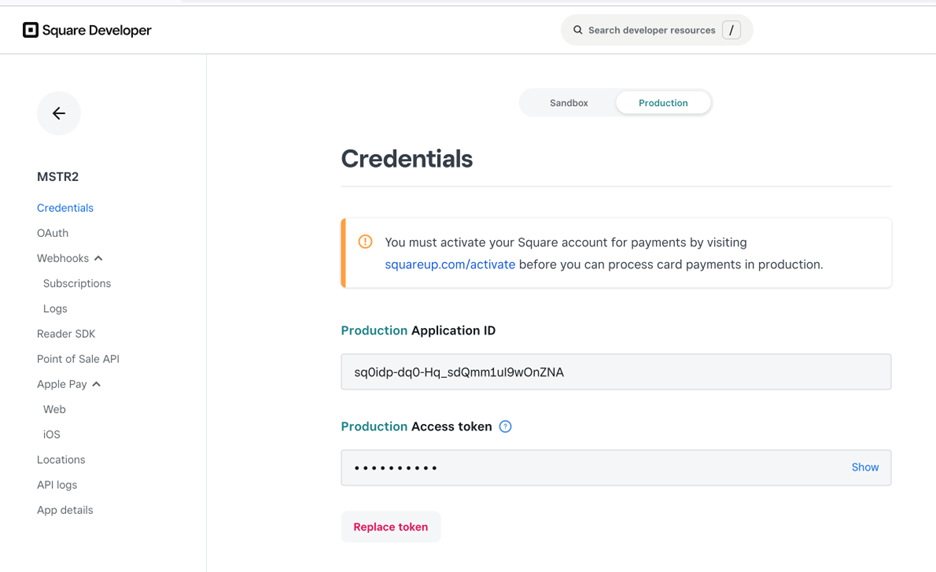936x572 pixels.
Task: Open Apple Pay iOS settings
Action: 52,435
